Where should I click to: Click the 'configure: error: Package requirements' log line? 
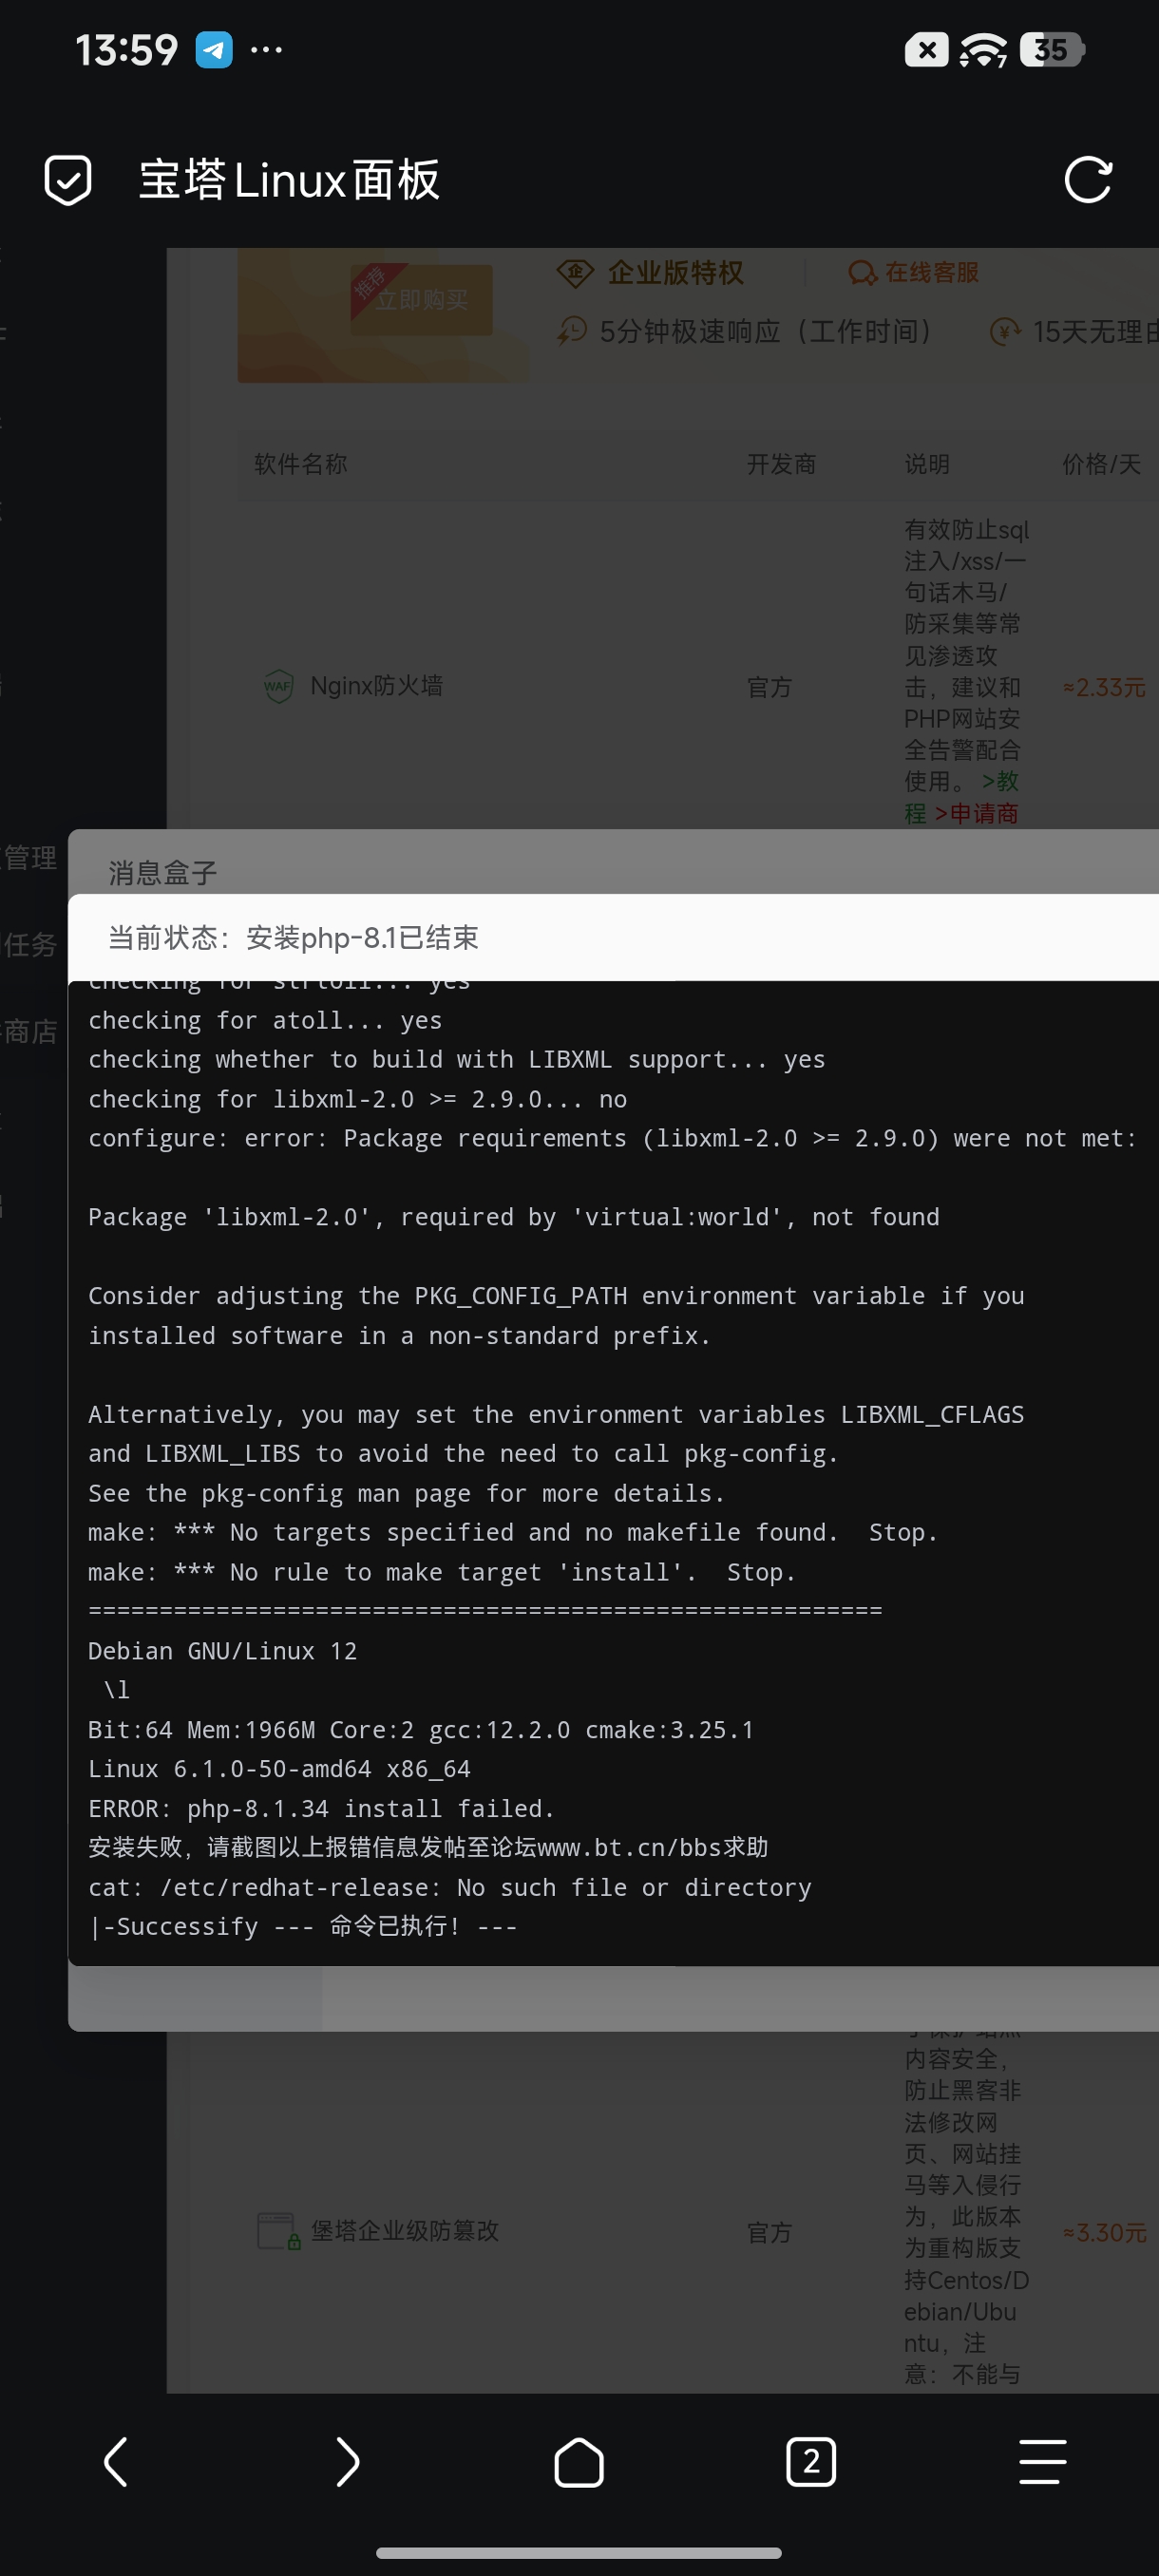pyautogui.click(x=612, y=1138)
